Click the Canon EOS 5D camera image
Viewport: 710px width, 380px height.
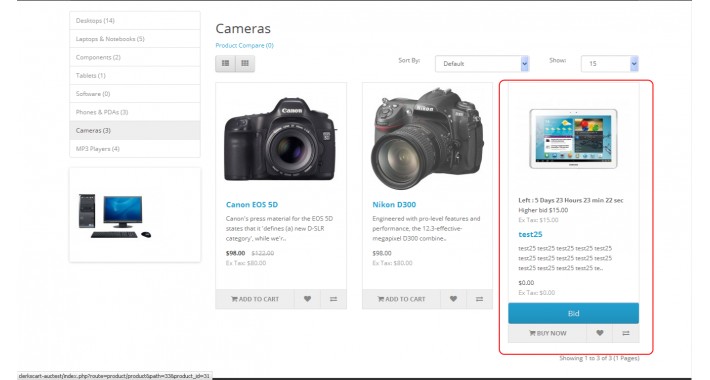tap(281, 139)
